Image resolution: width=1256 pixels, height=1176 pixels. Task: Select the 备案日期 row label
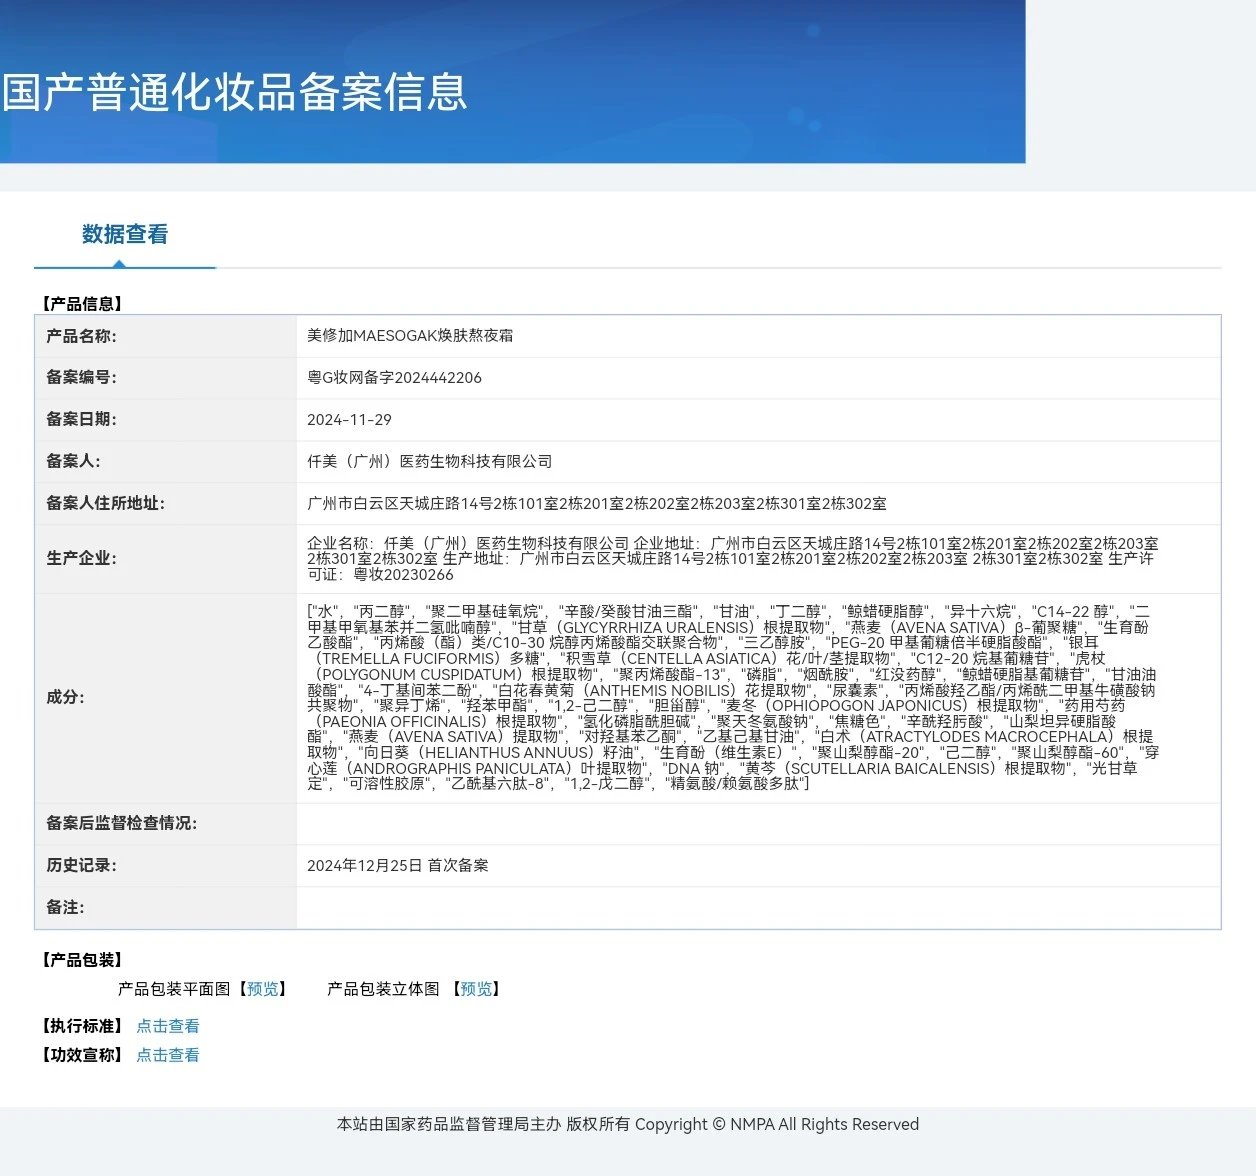coord(81,420)
